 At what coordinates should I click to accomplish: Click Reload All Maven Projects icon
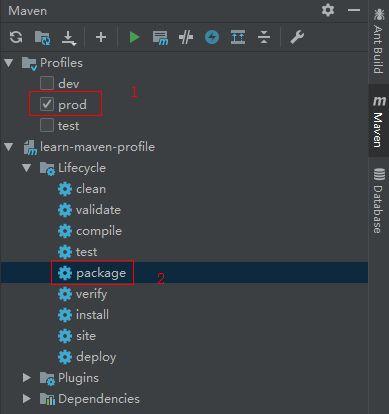[x=16, y=37]
